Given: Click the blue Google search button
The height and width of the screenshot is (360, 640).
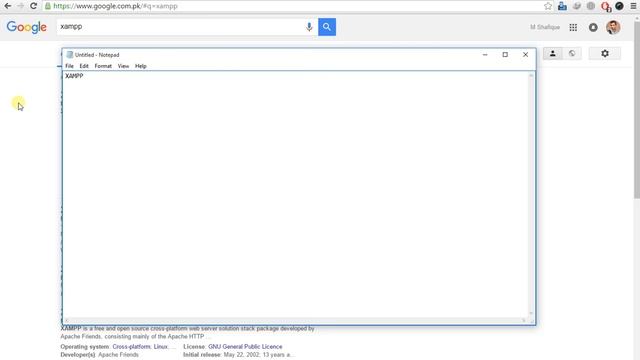Looking at the screenshot, I should tap(327, 27).
